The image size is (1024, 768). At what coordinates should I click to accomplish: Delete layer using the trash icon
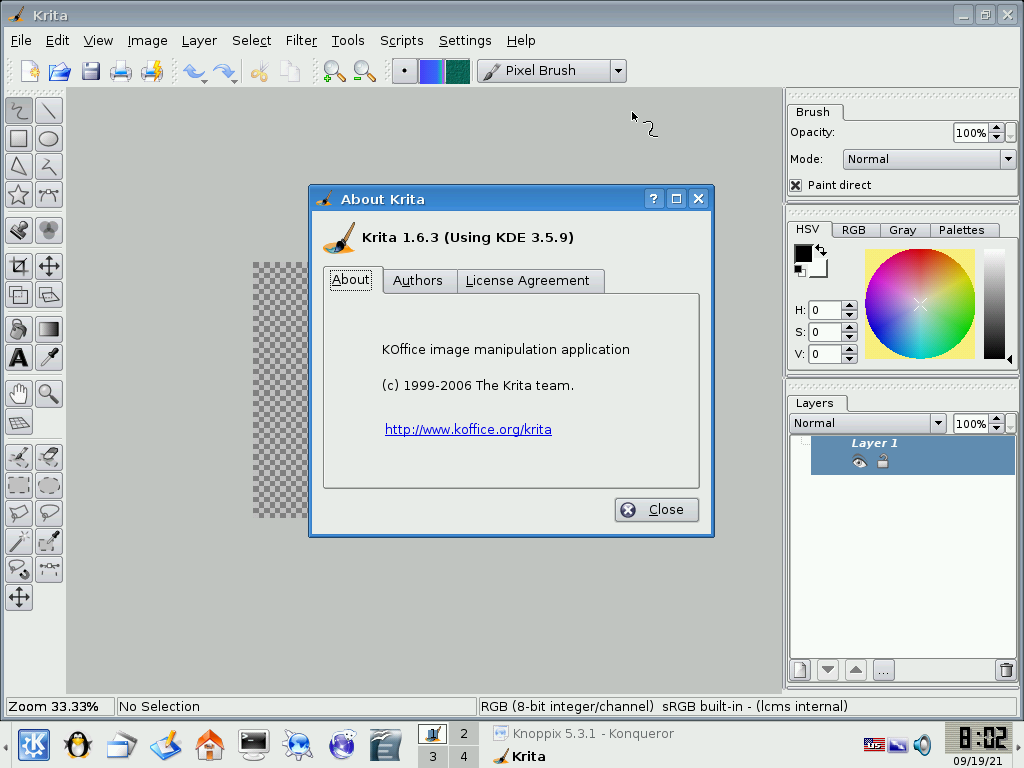tap(1006, 670)
